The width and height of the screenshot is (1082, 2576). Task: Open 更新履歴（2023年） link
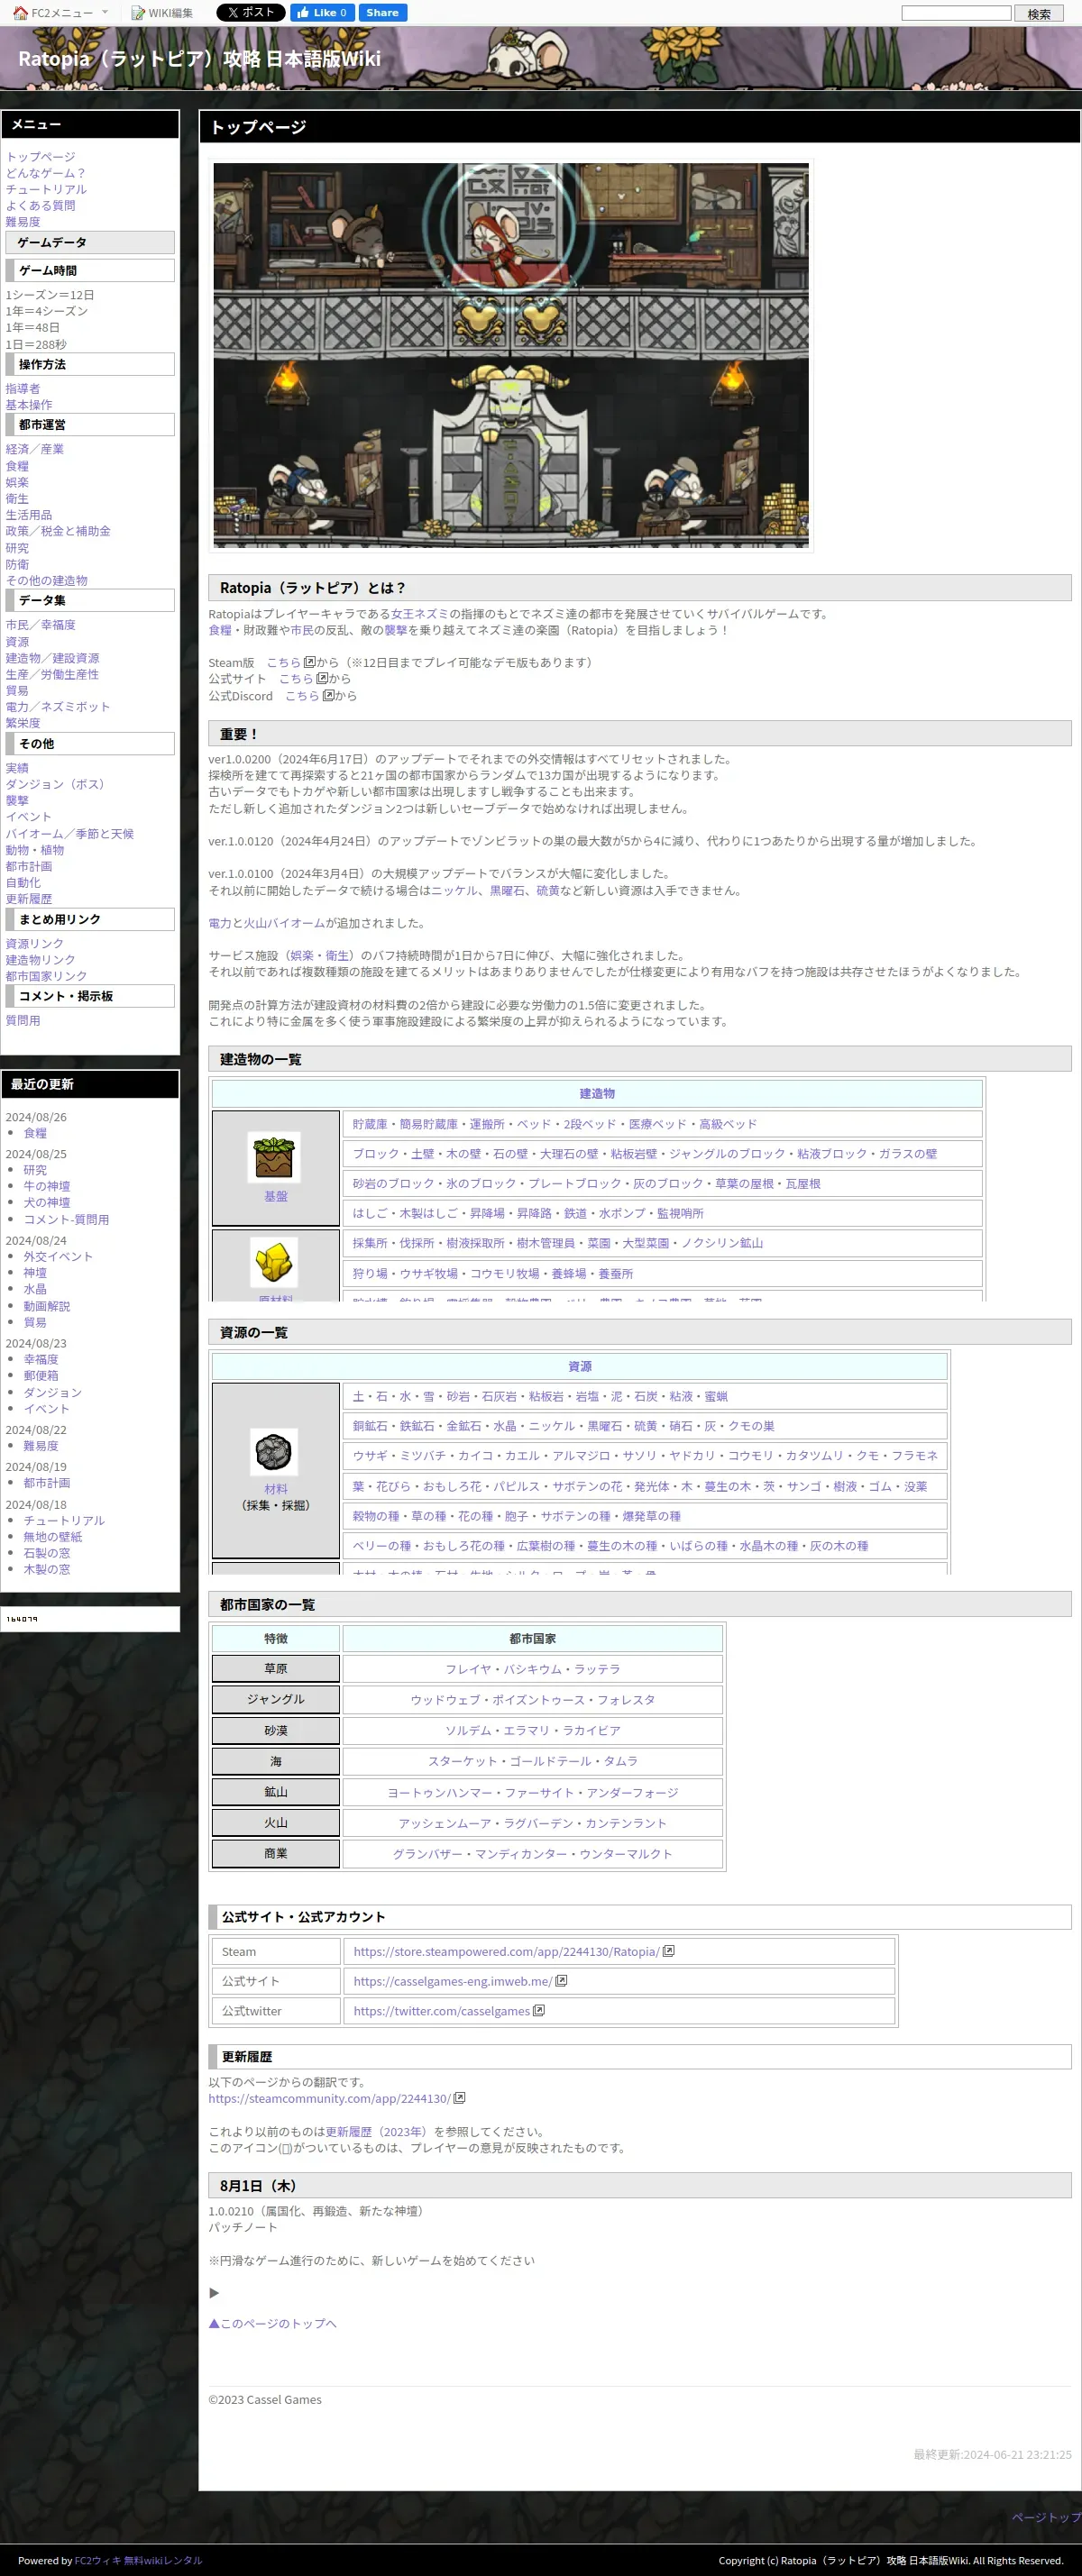click(x=376, y=2131)
